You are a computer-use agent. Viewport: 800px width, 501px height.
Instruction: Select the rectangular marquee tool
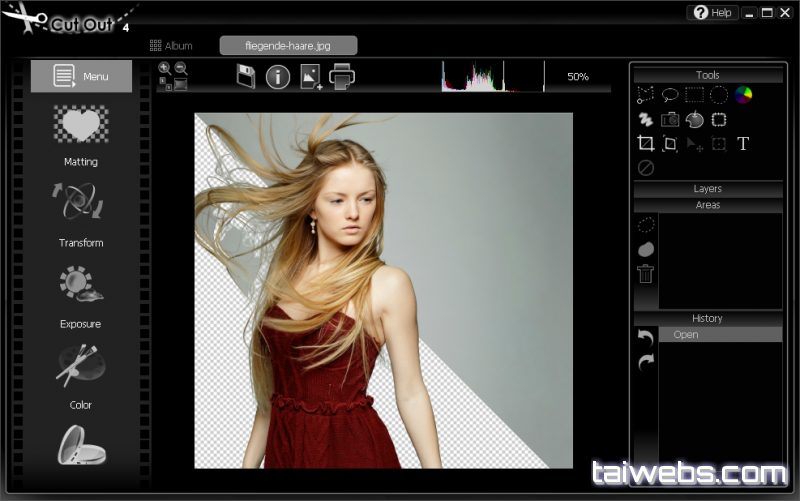(694, 95)
